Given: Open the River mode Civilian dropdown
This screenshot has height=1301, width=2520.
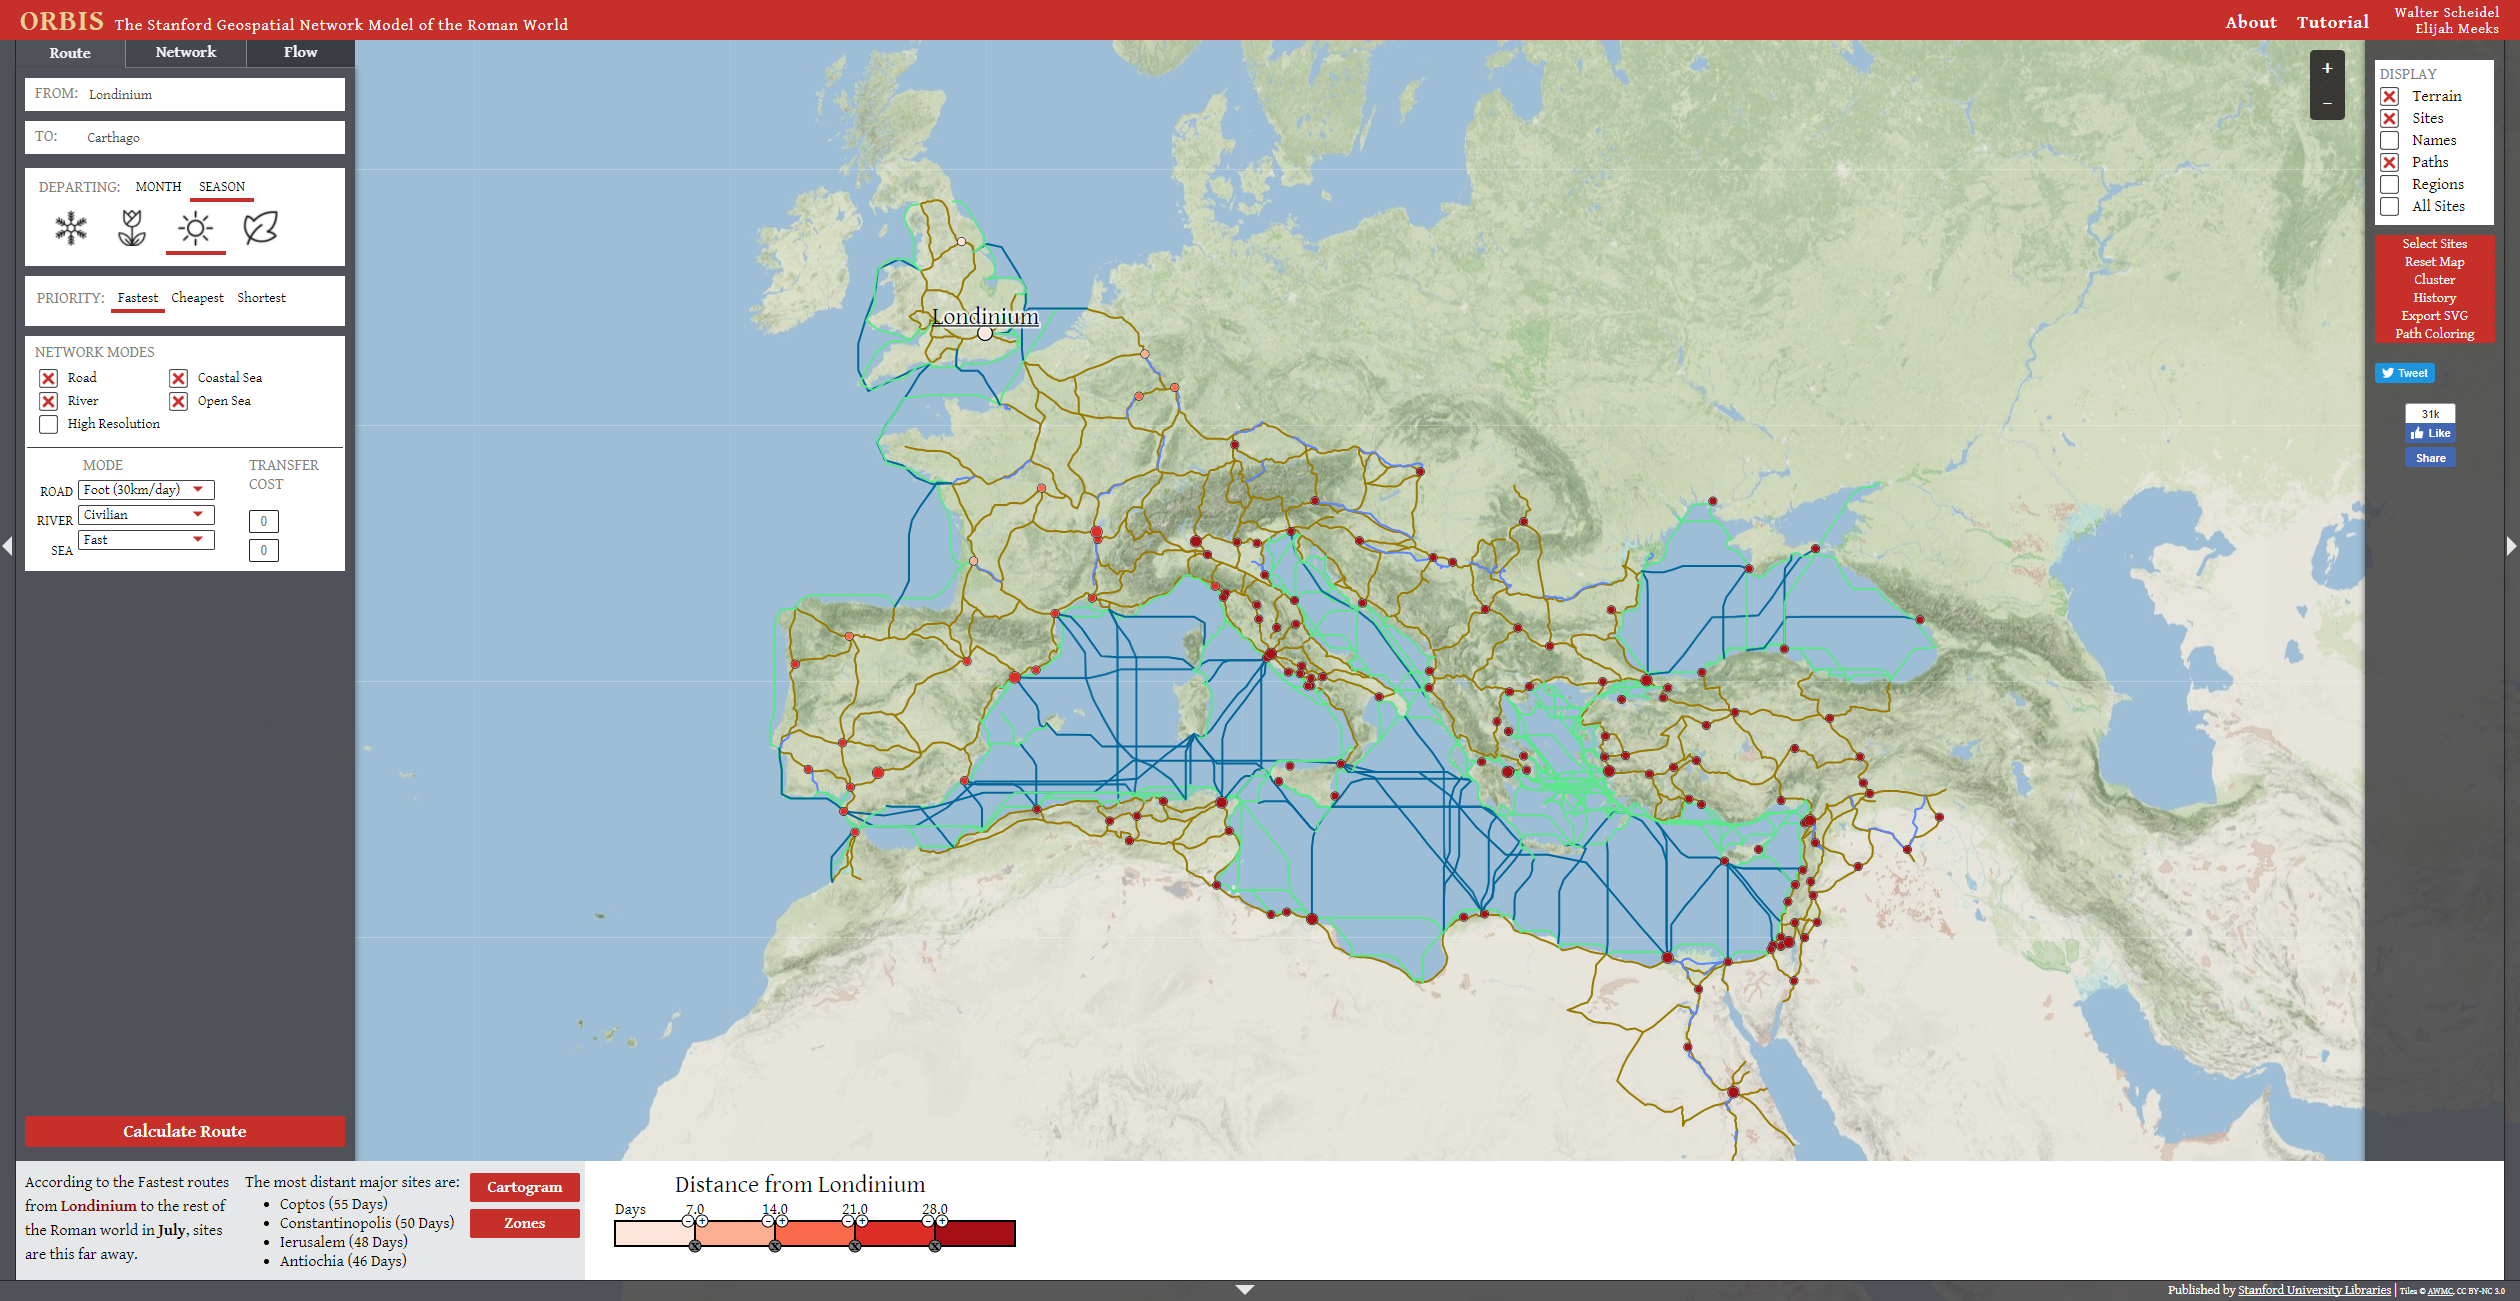Looking at the screenshot, I should (146, 515).
